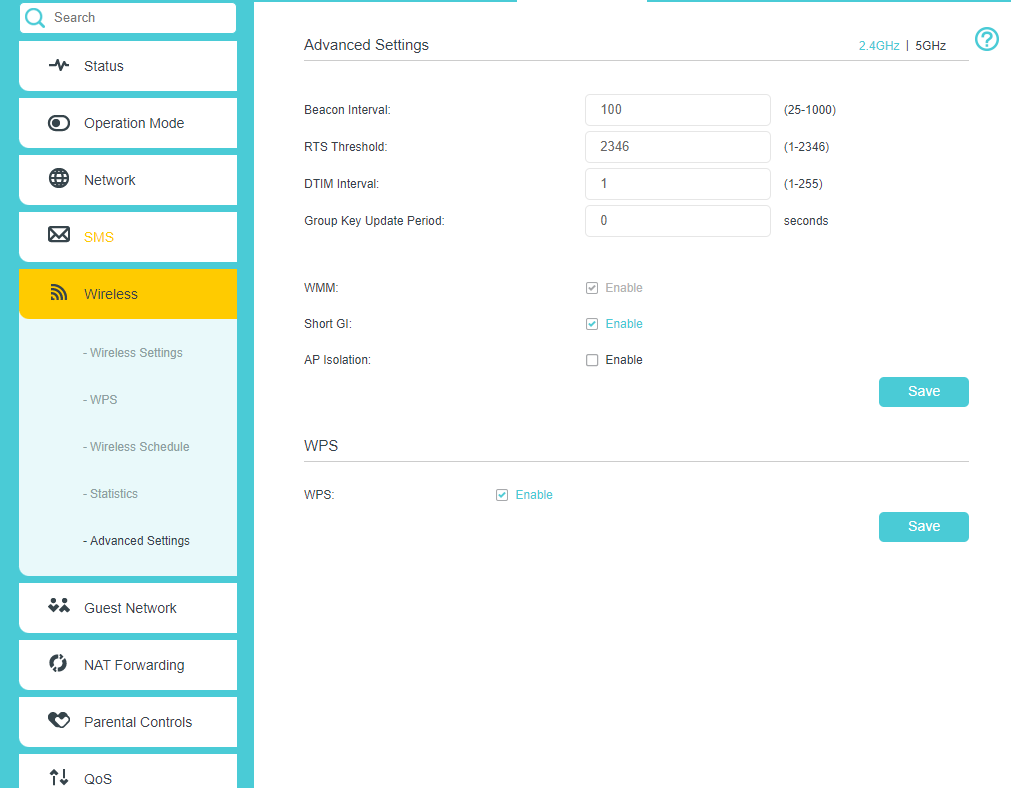Go to Wireless Settings submenu

point(133,353)
